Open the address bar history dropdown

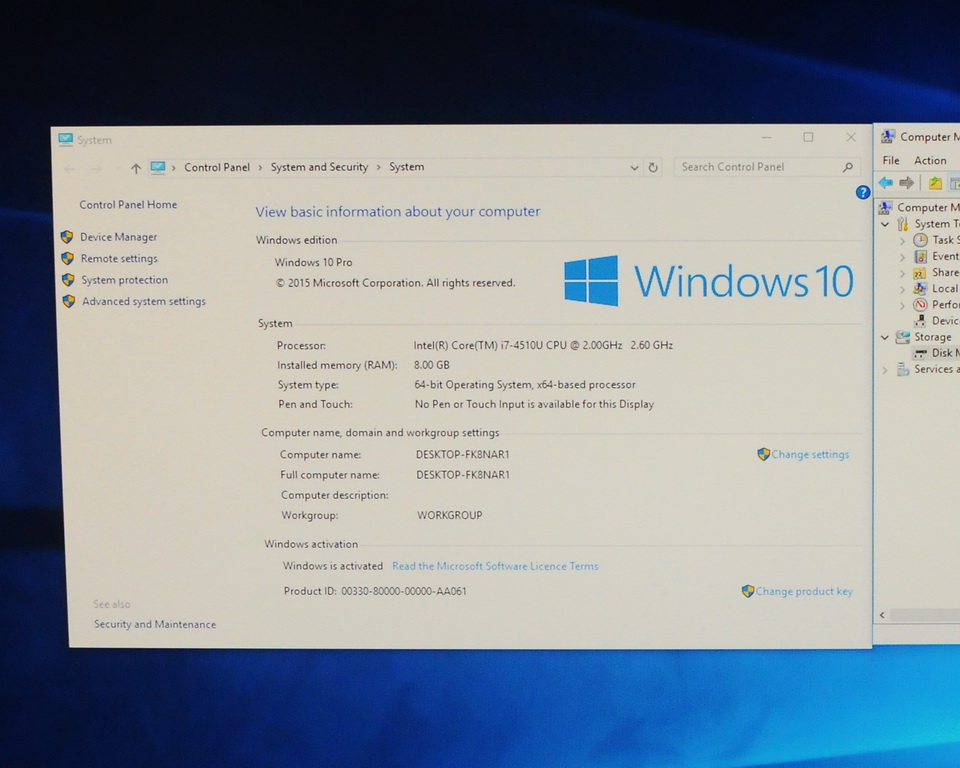634,167
